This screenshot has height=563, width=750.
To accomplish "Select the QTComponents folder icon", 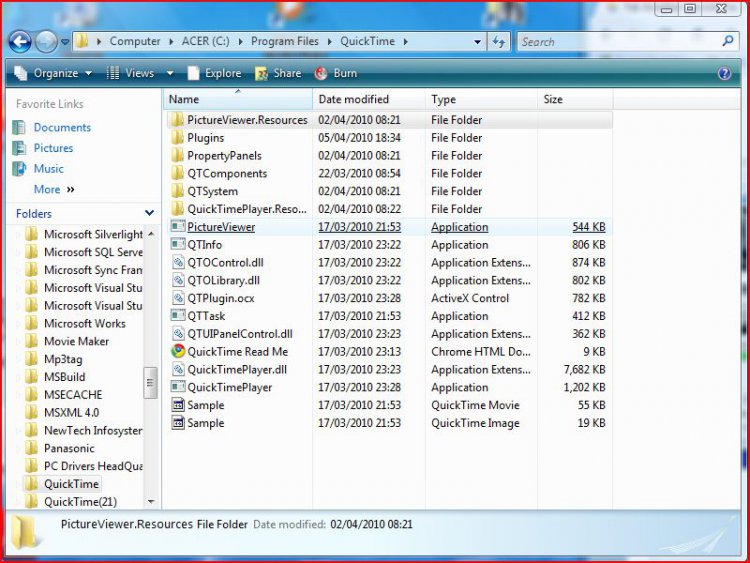I will (x=177, y=173).
